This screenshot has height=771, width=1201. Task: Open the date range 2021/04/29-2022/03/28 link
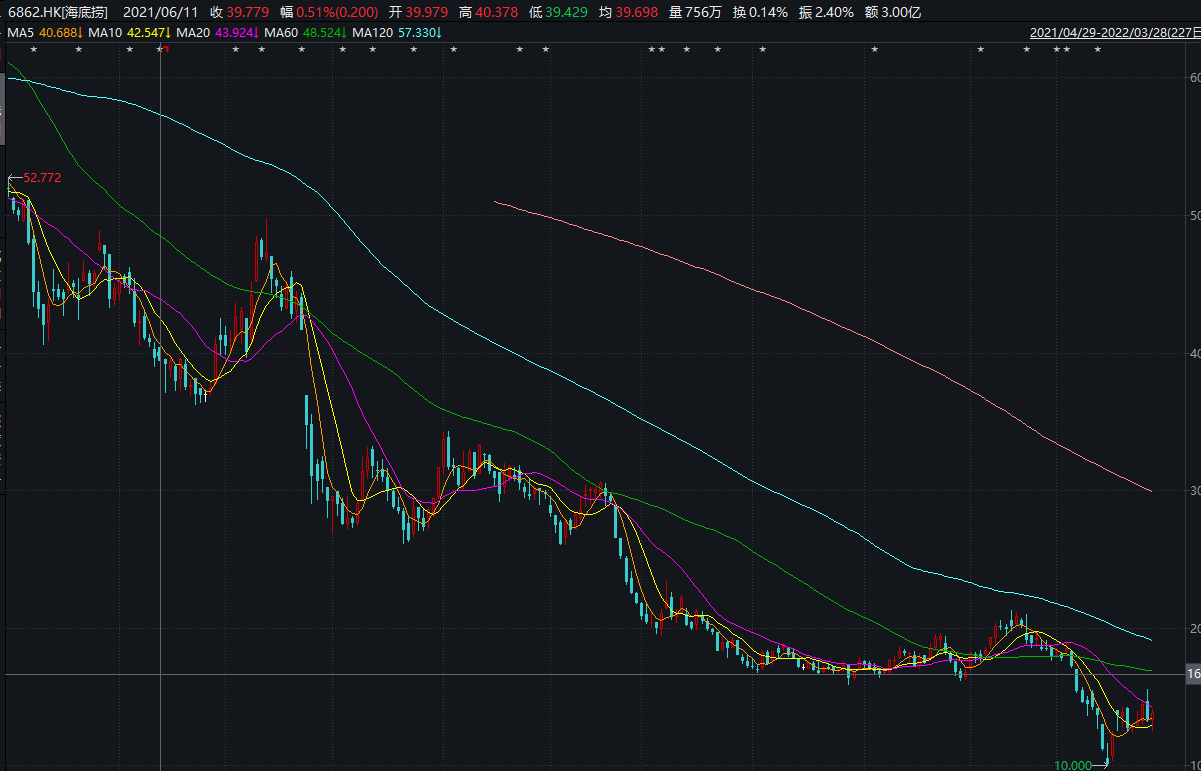(x=1115, y=33)
